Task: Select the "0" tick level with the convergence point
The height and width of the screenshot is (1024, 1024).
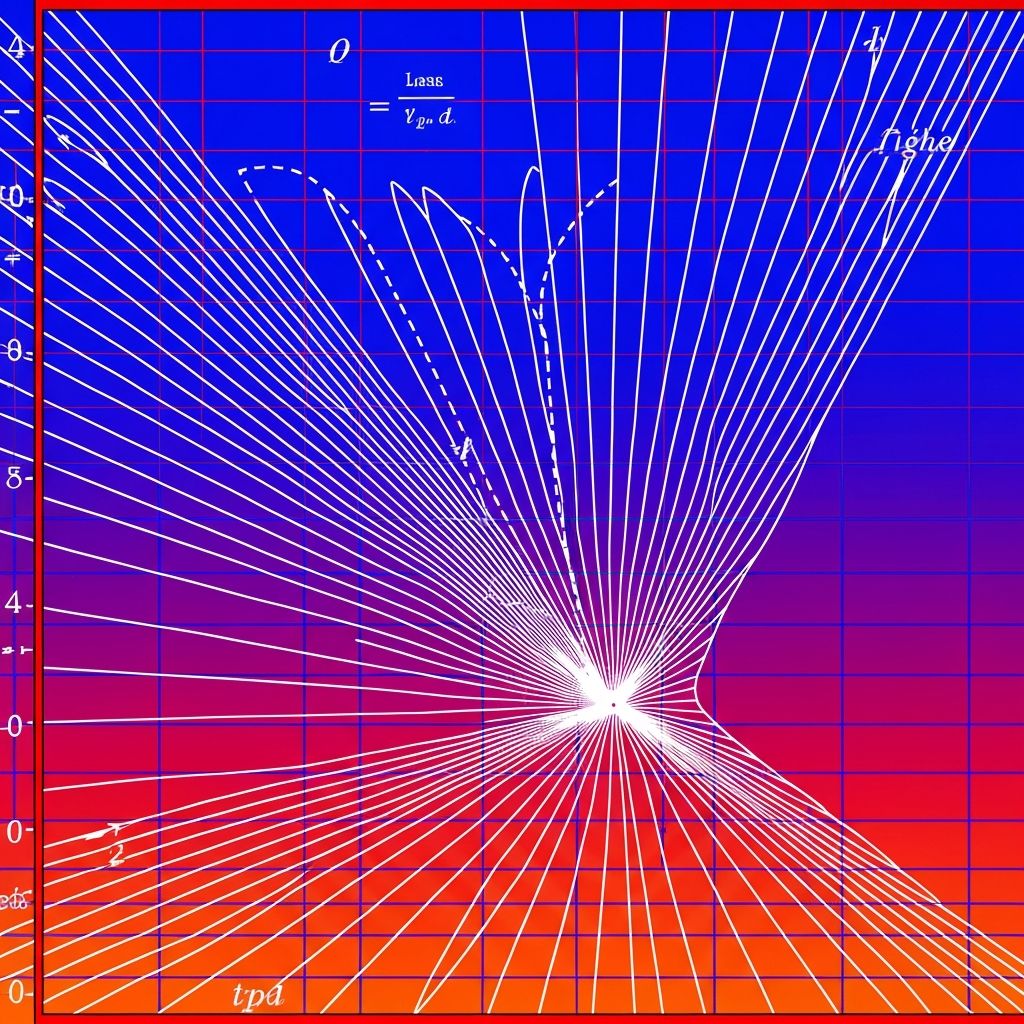Action: click(14, 725)
